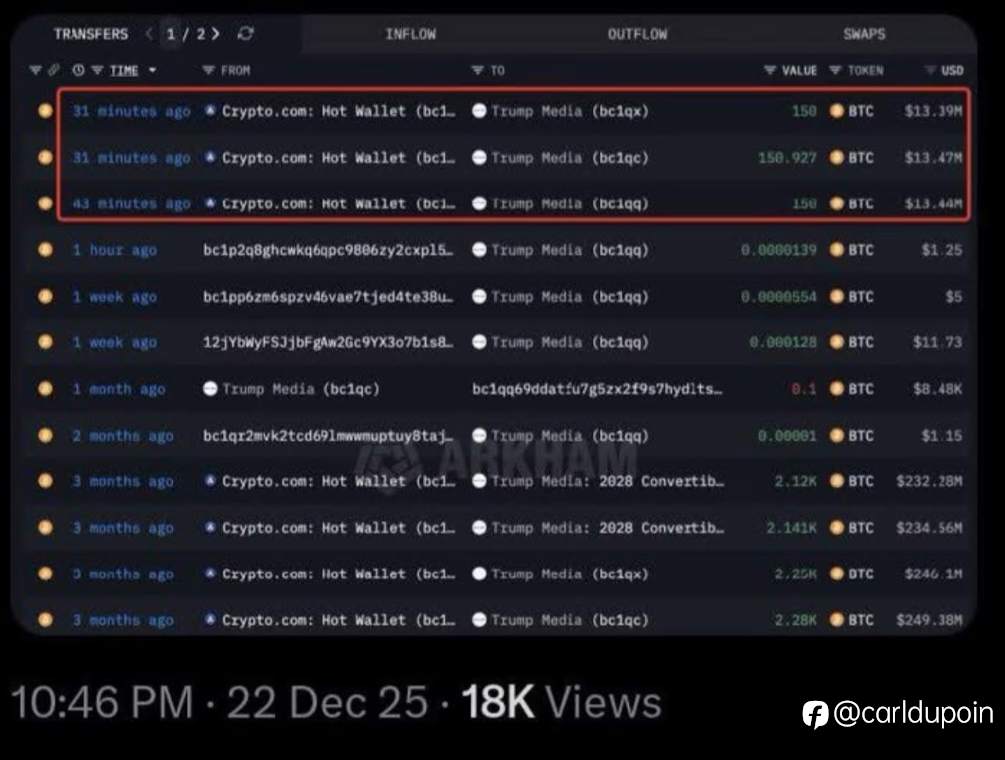Open Trump Media (bc1qc) in the $13.47M row
This screenshot has width=1005, height=760.
click(x=570, y=158)
